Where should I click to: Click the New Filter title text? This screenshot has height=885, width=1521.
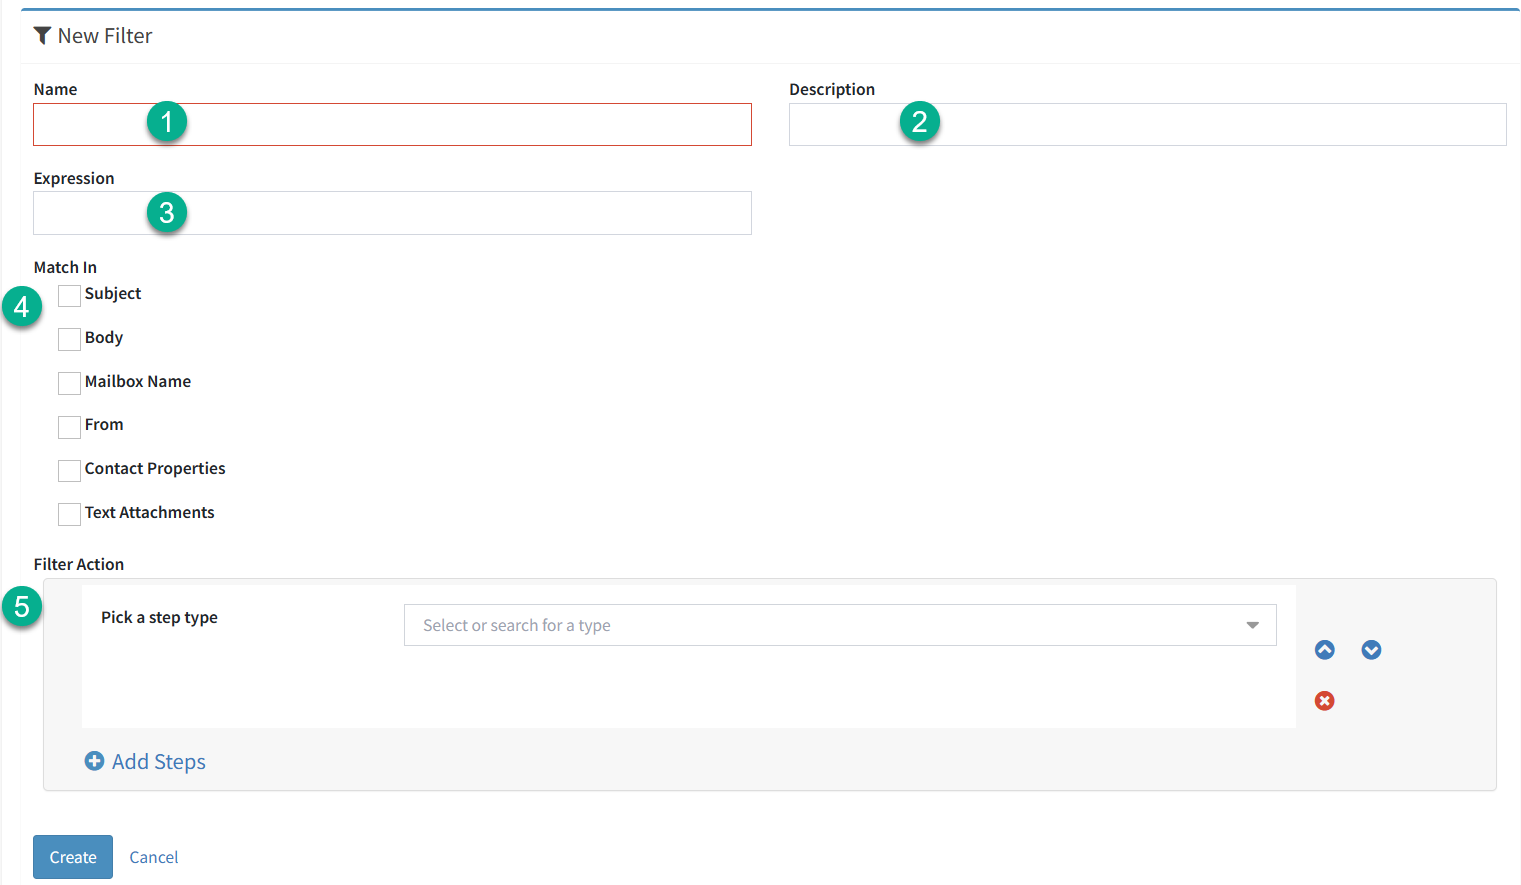coord(105,36)
